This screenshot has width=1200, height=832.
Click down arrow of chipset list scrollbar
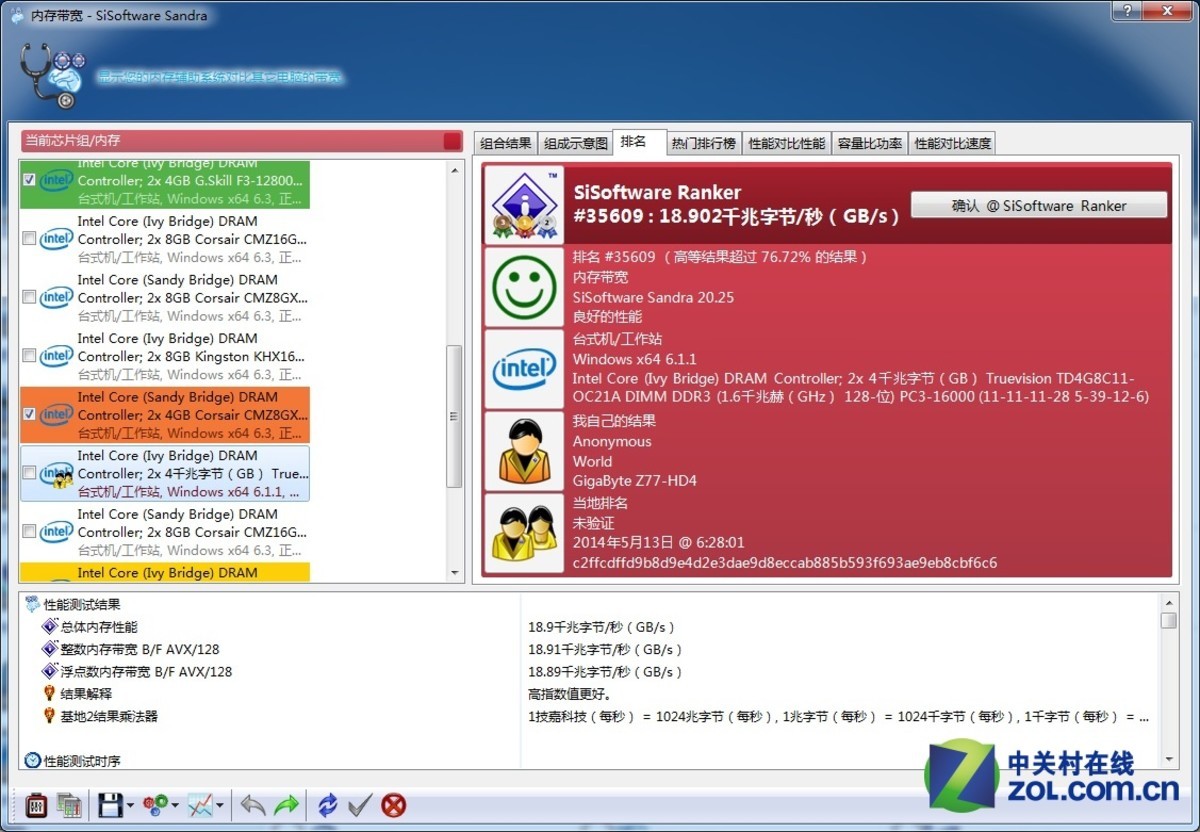pos(454,573)
